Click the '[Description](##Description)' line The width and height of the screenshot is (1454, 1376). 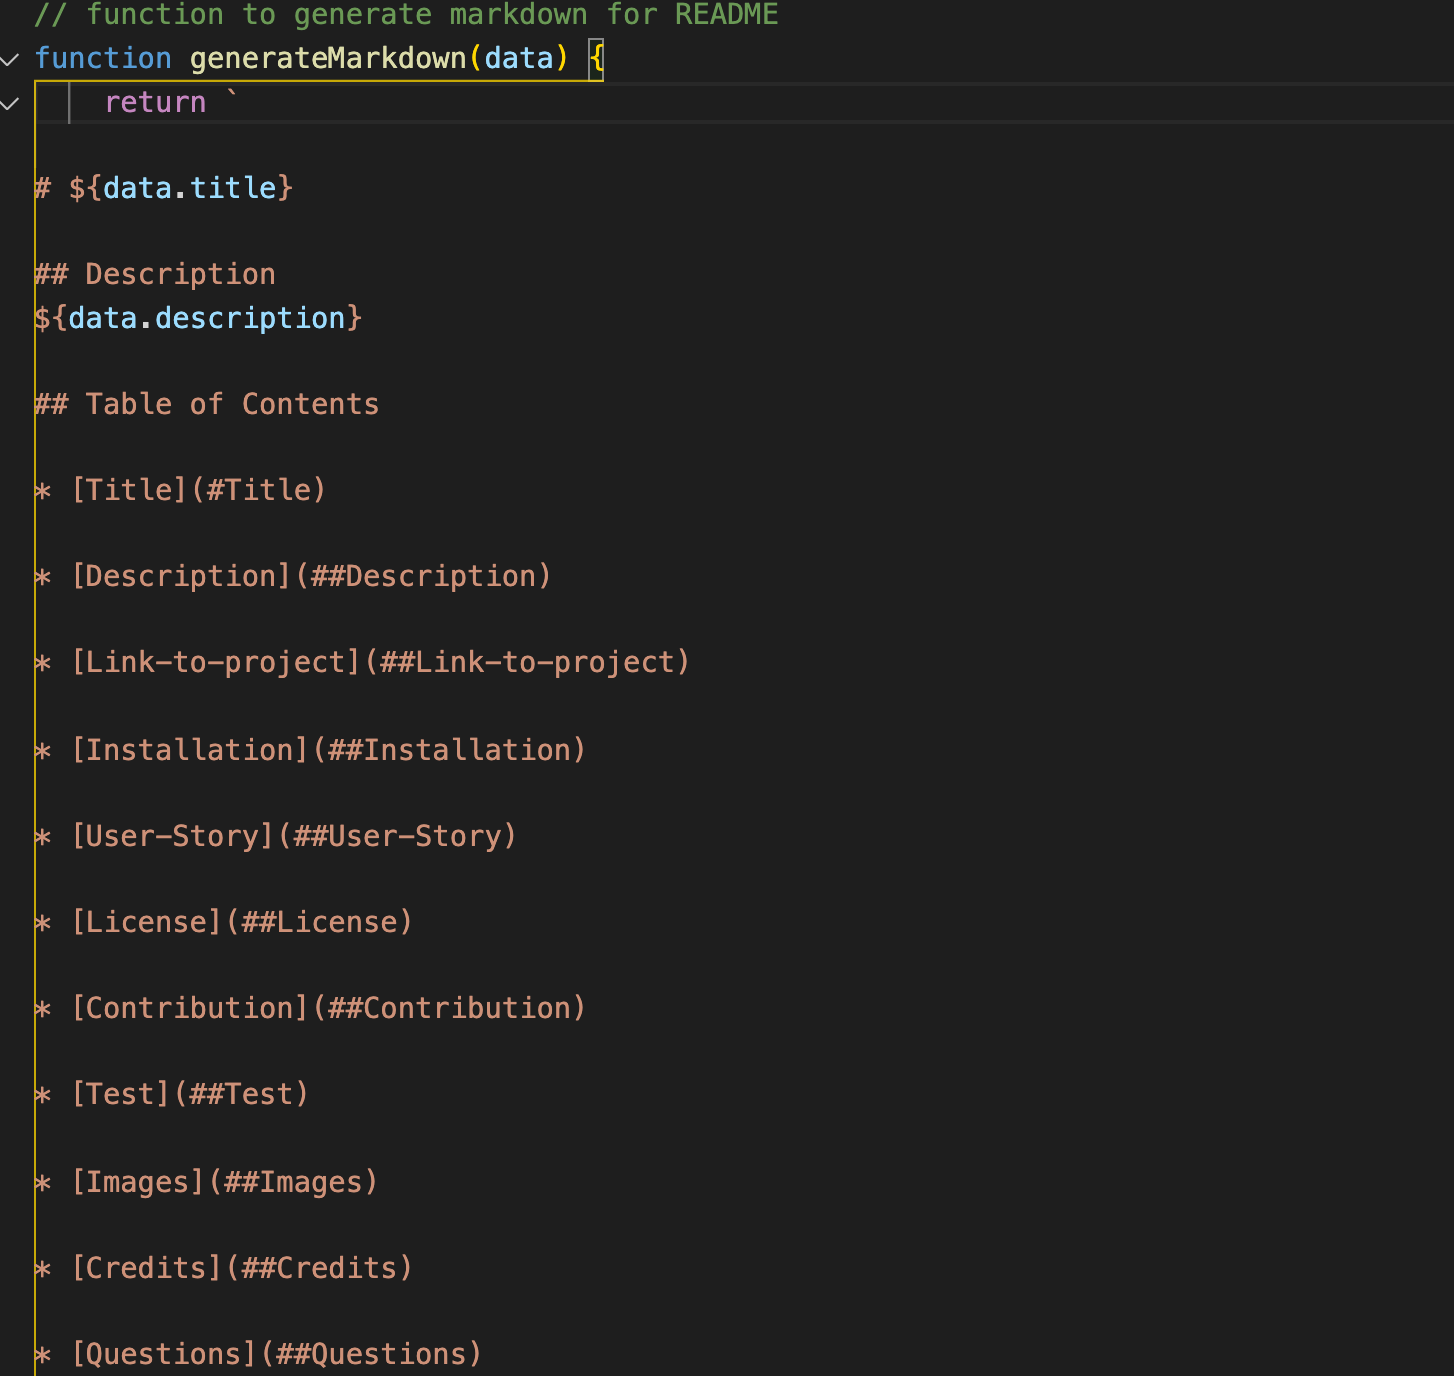[x=293, y=576]
